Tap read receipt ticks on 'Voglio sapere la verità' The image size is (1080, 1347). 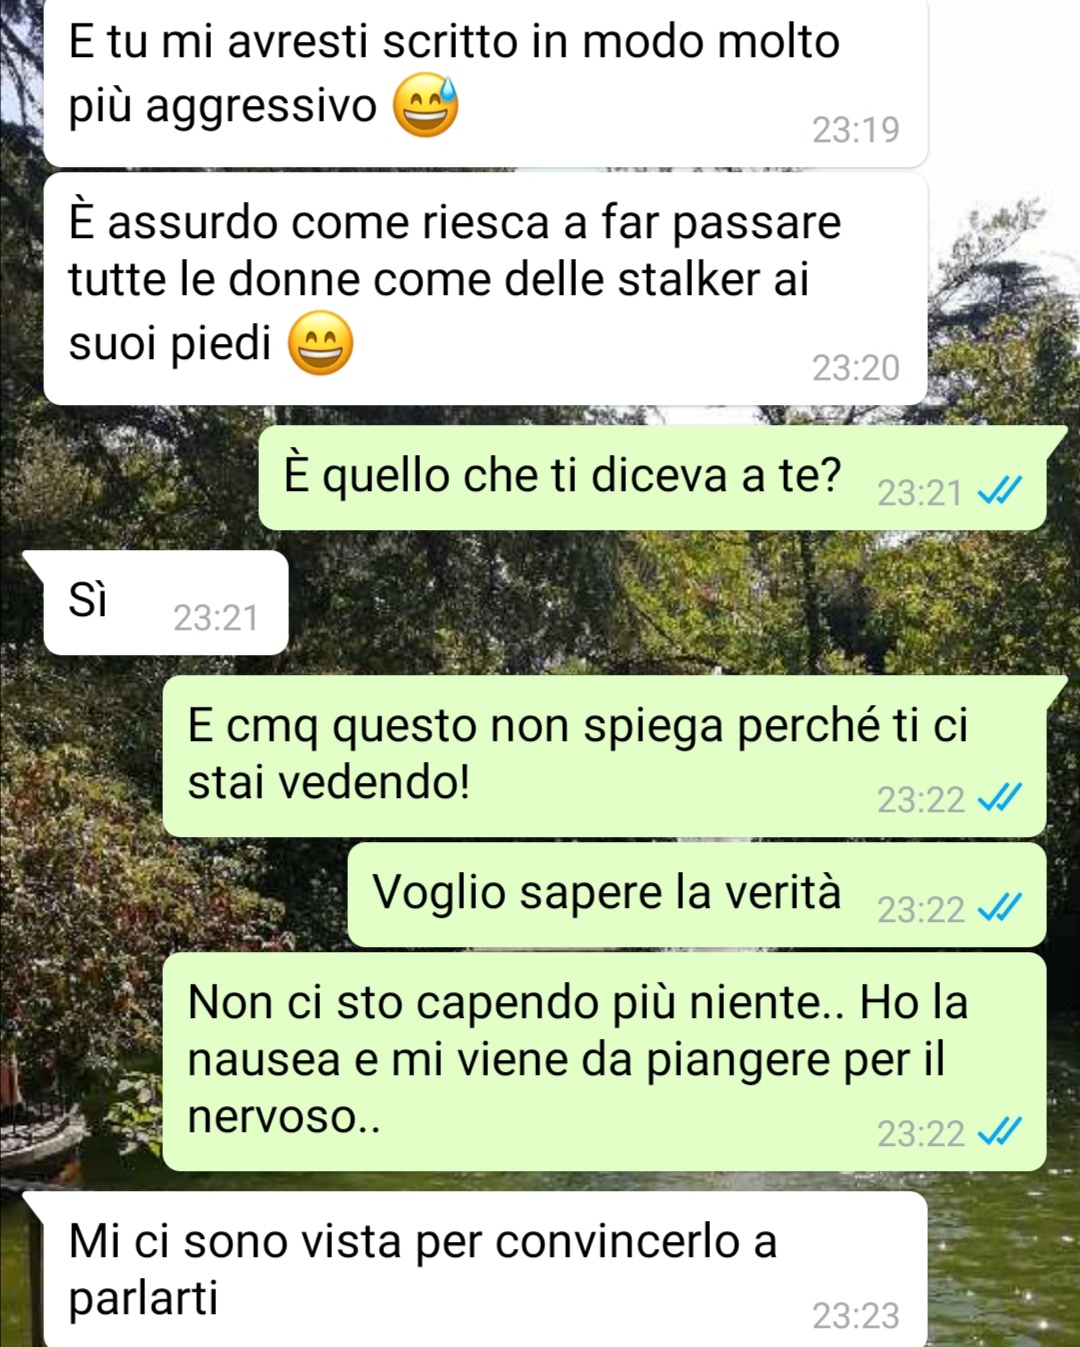999,907
